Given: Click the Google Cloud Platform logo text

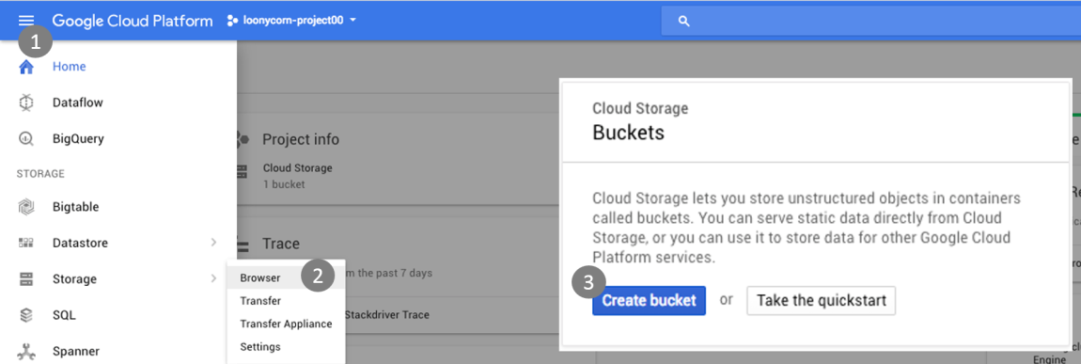Looking at the screenshot, I should [x=132, y=21].
